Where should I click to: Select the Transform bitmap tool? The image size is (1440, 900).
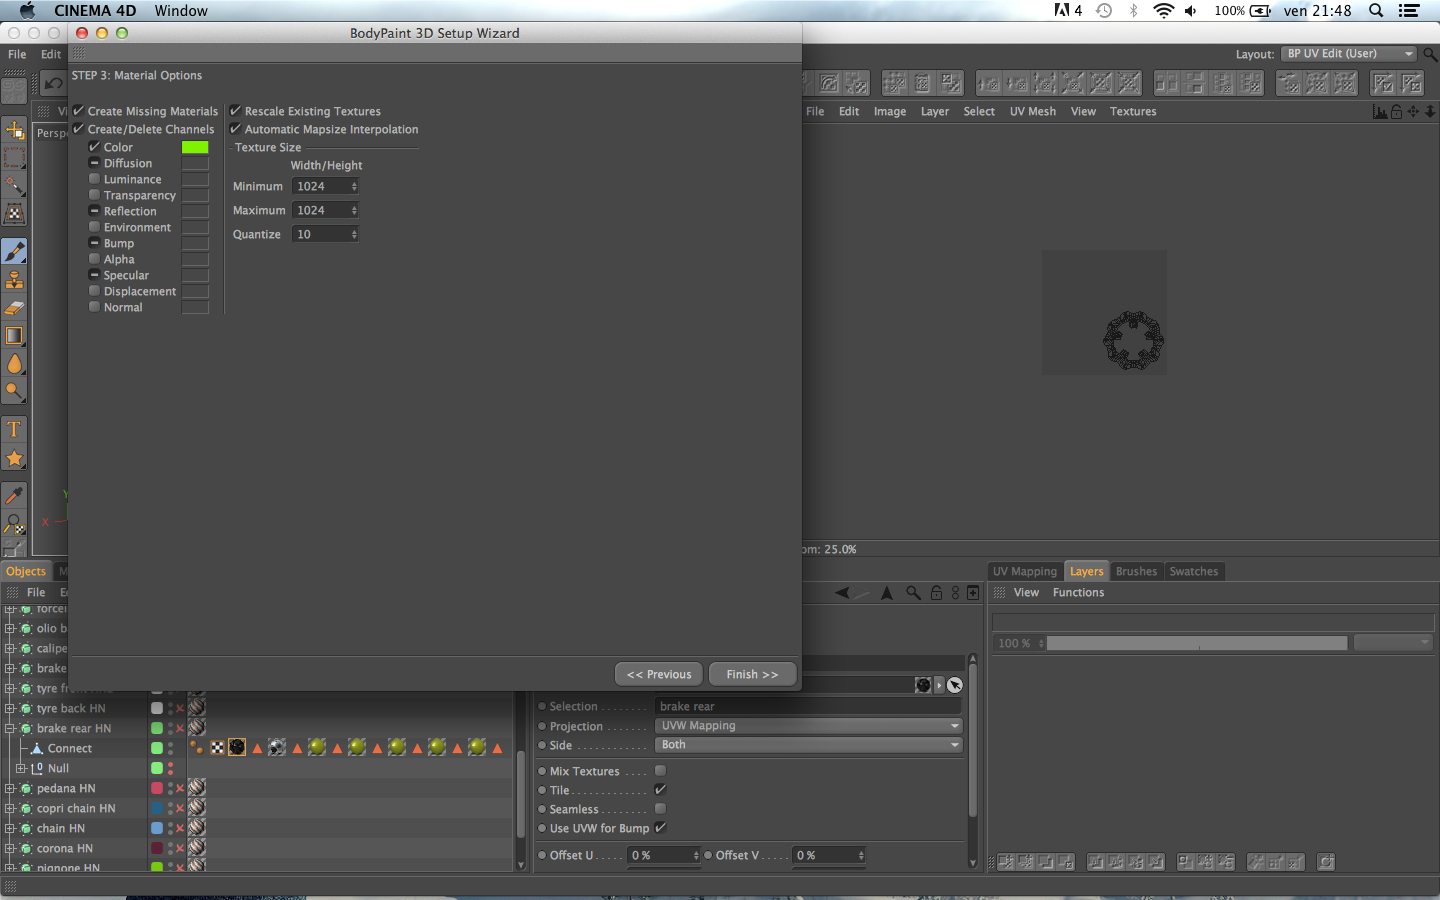(14, 214)
